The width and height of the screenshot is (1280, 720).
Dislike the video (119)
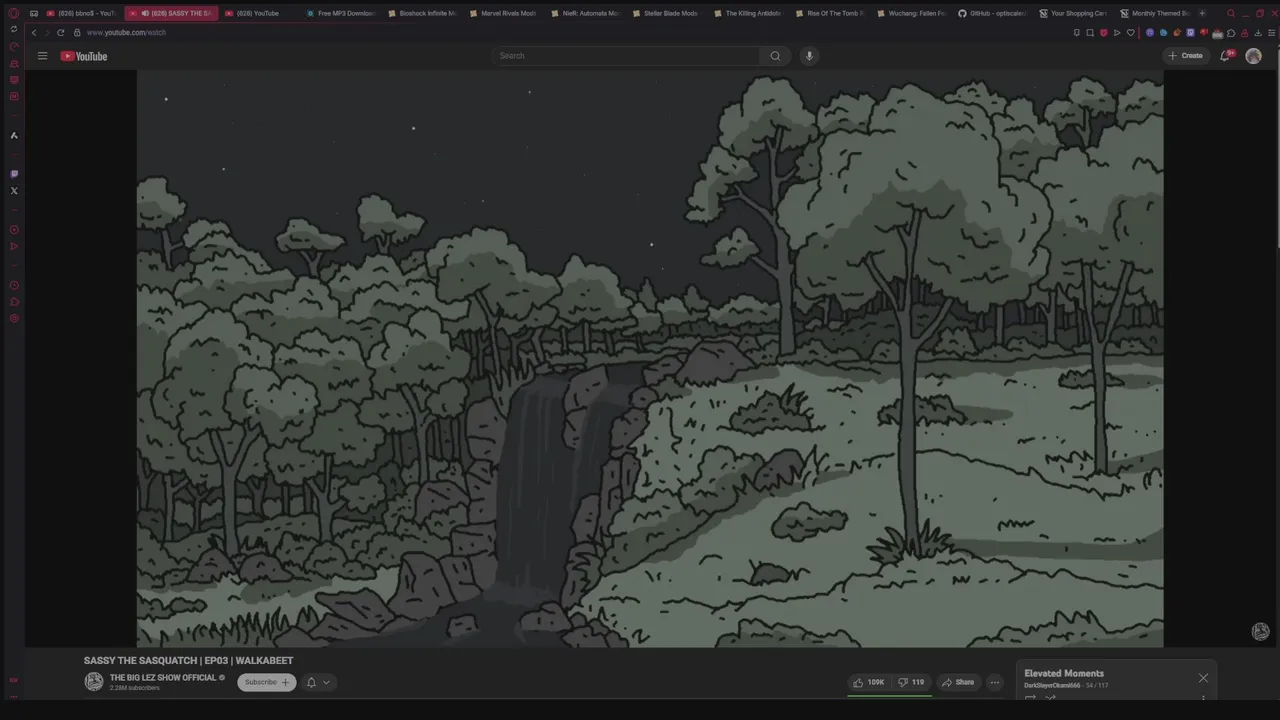point(911,682)
